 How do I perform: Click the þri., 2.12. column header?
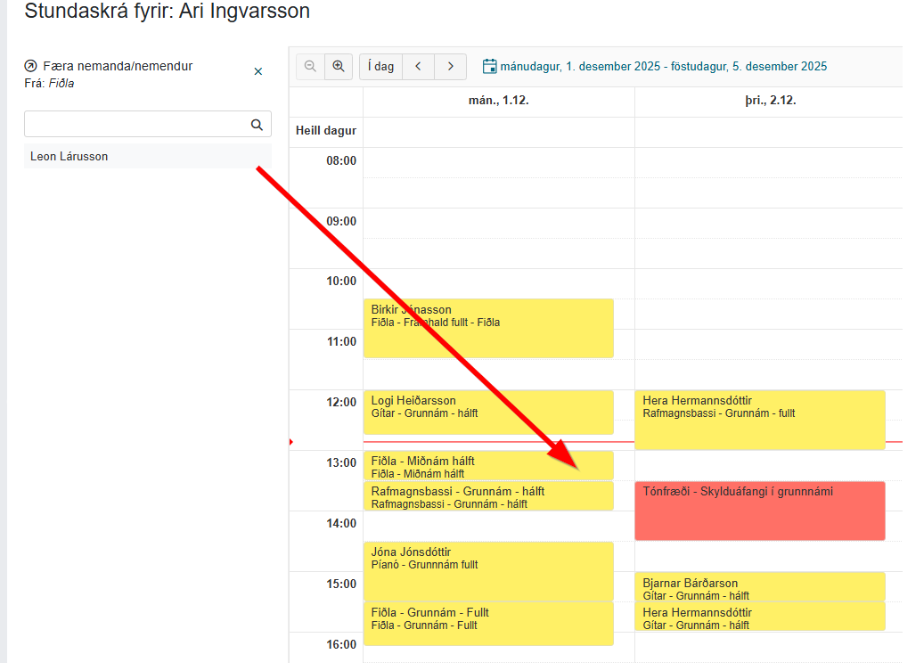(771, 100)
